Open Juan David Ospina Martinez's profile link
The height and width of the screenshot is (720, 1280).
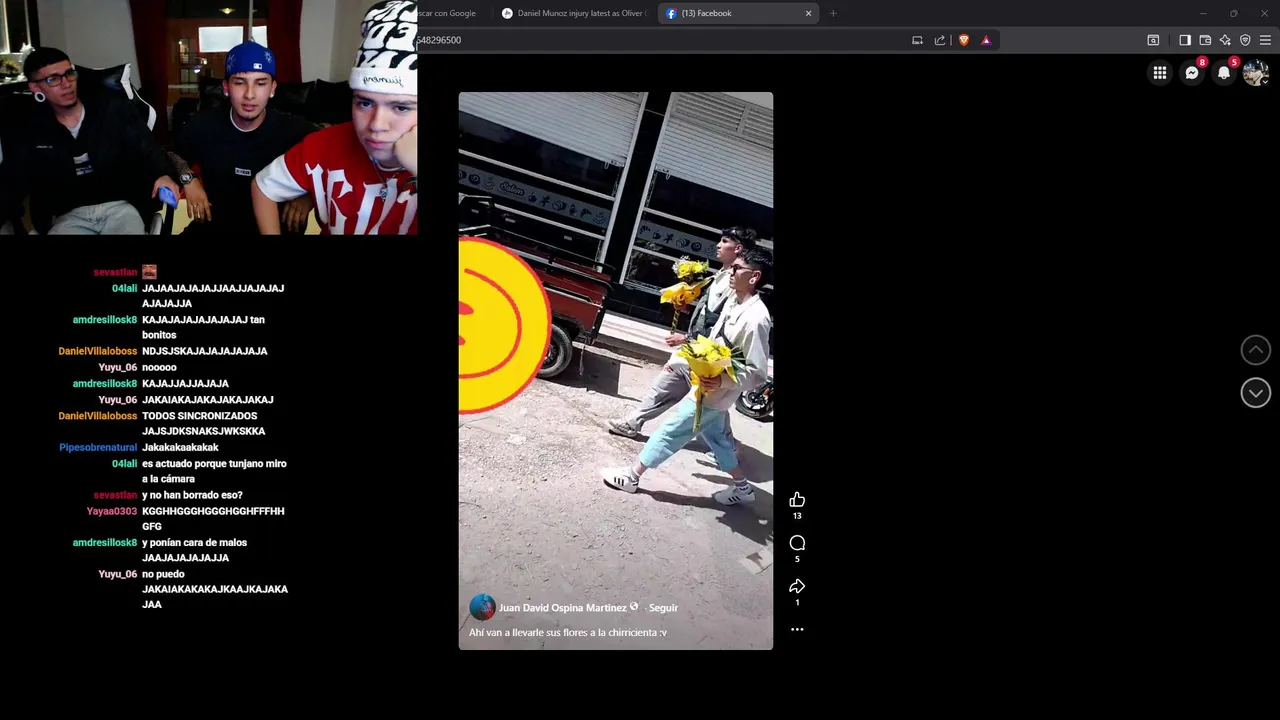(x=562, y=607)
